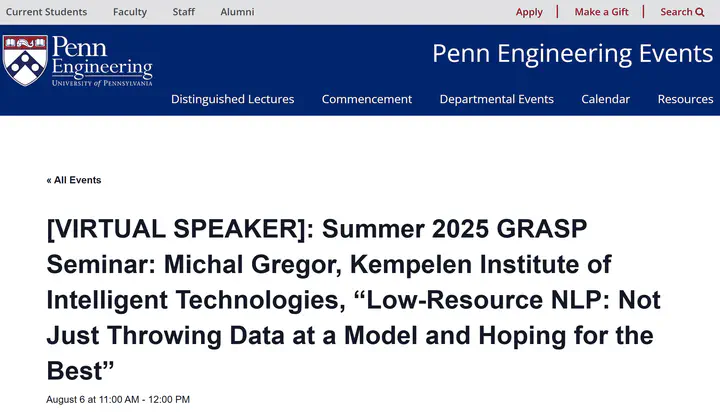Viewport: 720px width, 412px height.
Task: Go to the Calendar menu item
Action: pyautogui.click(x=605, y=99)
